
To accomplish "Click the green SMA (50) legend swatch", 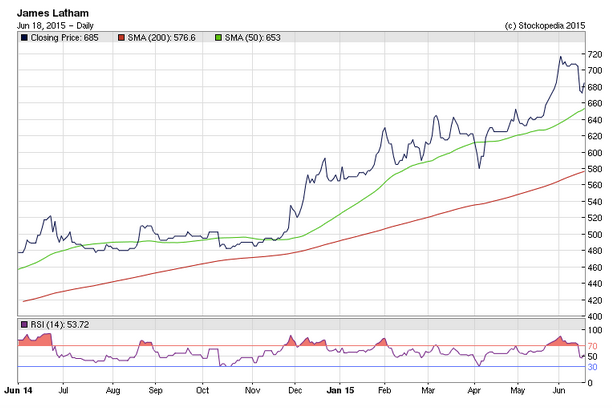I will tap(218, 38).
